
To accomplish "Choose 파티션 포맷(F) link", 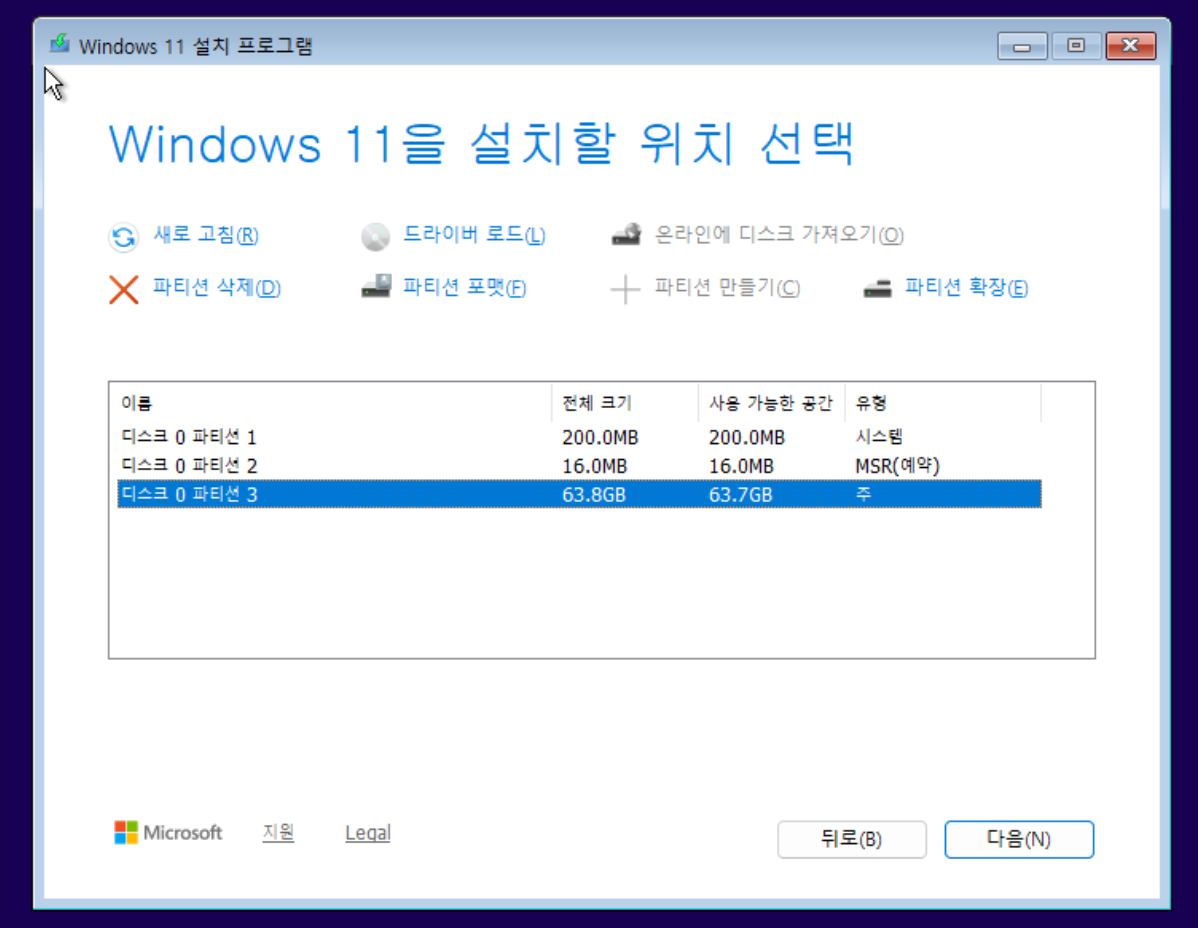I will (x=465, y=287).
